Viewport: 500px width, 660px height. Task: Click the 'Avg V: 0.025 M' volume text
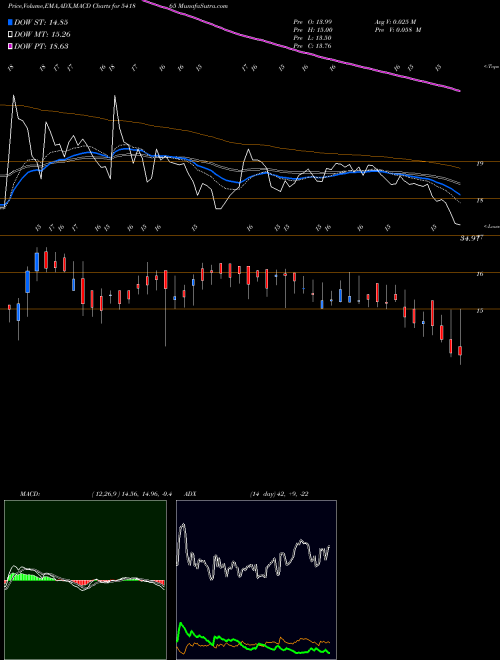tap(398, 22)
